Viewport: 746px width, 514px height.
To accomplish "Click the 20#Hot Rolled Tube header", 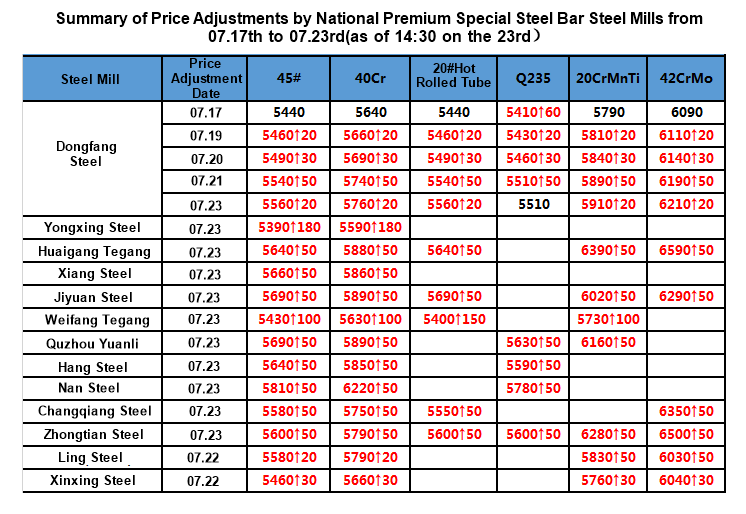I will (453, 80).
